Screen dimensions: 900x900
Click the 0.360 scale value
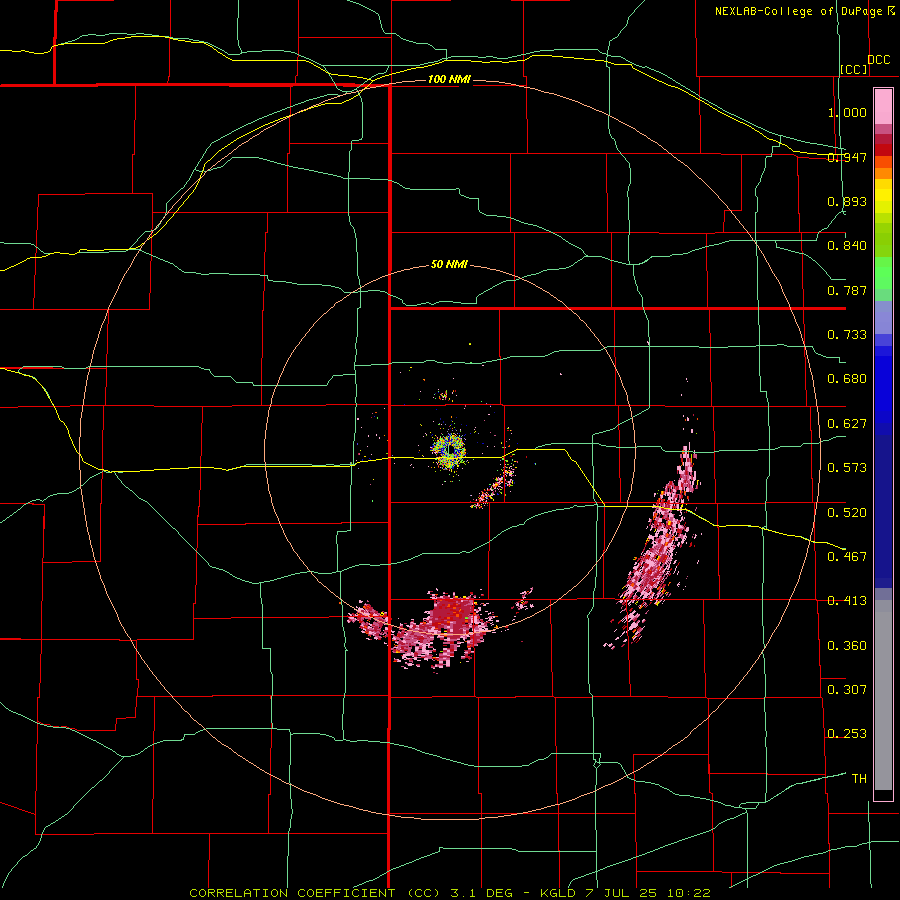coord(847,646)
